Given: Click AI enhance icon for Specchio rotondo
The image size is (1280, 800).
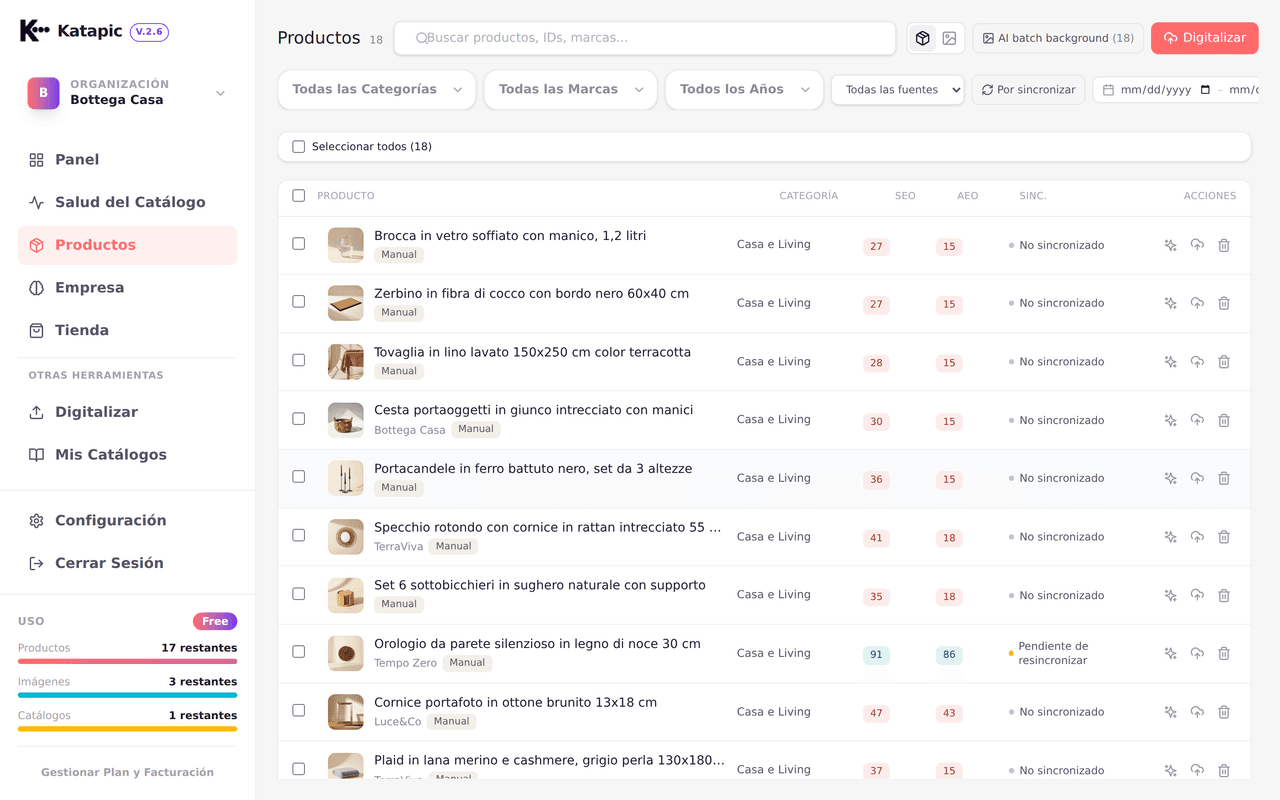Looking at the screenshot, I should (1170, 537).
